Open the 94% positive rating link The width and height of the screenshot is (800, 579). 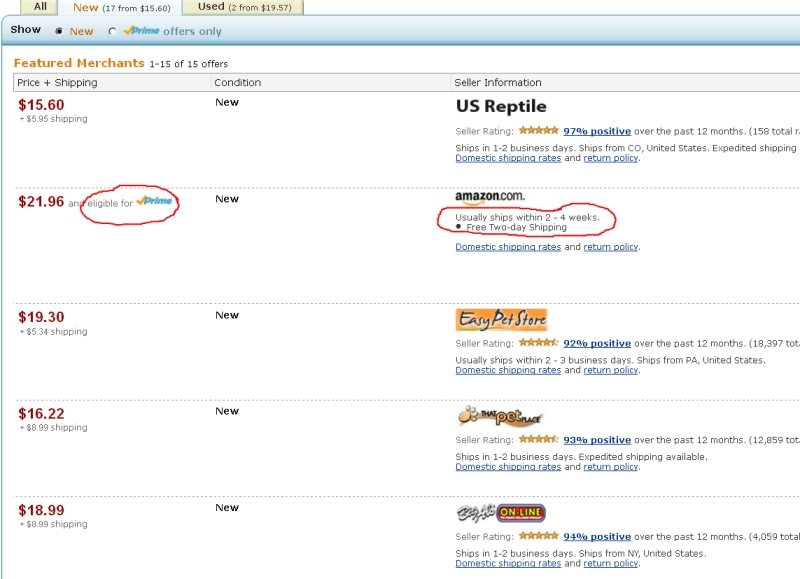pyautogui.click(x=597, y=536)
